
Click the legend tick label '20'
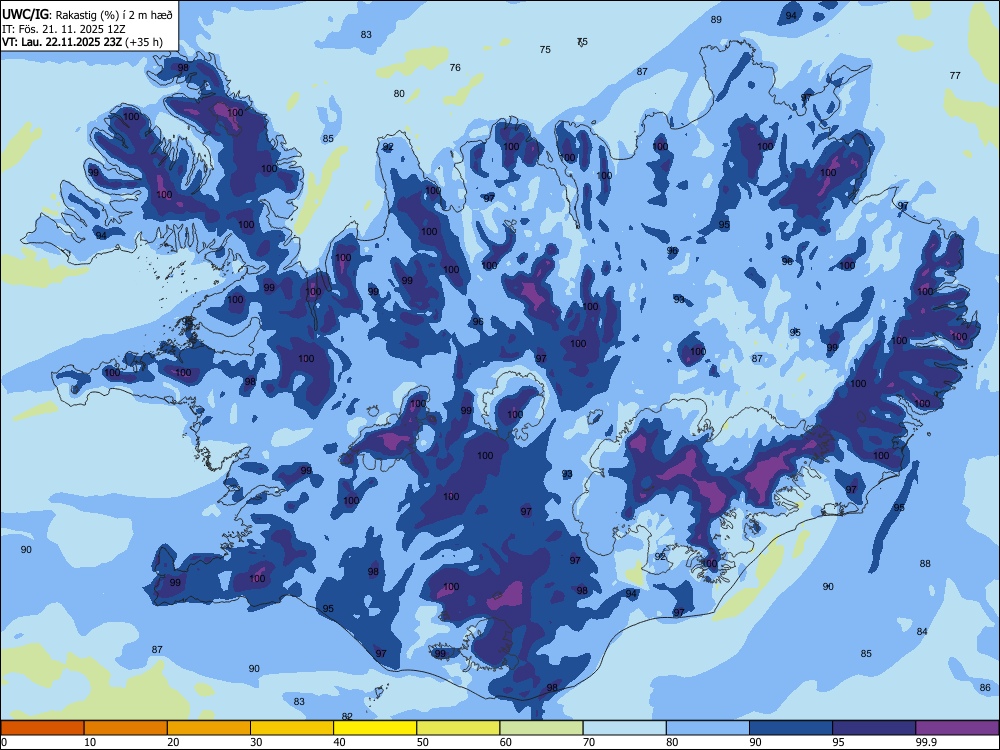[173, 742]
